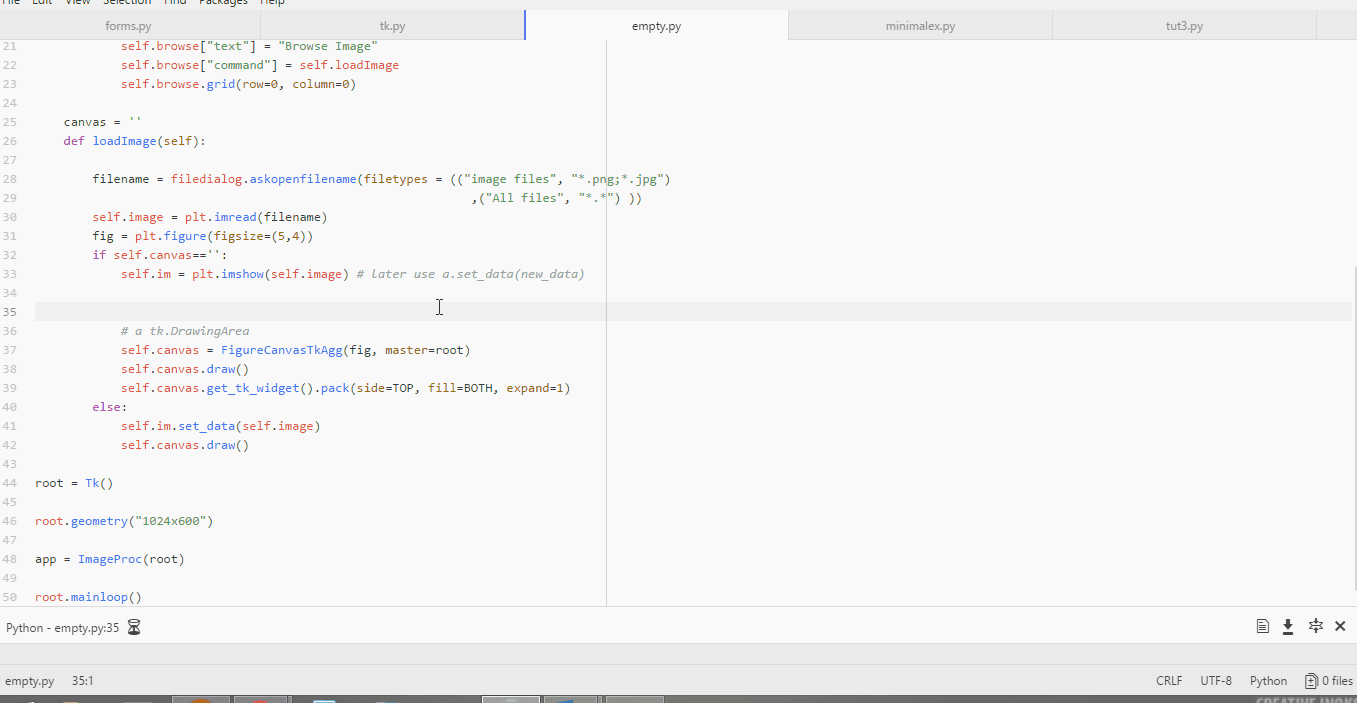
Task: Click the document icon in output panel
Action: tap(1263, 626)
